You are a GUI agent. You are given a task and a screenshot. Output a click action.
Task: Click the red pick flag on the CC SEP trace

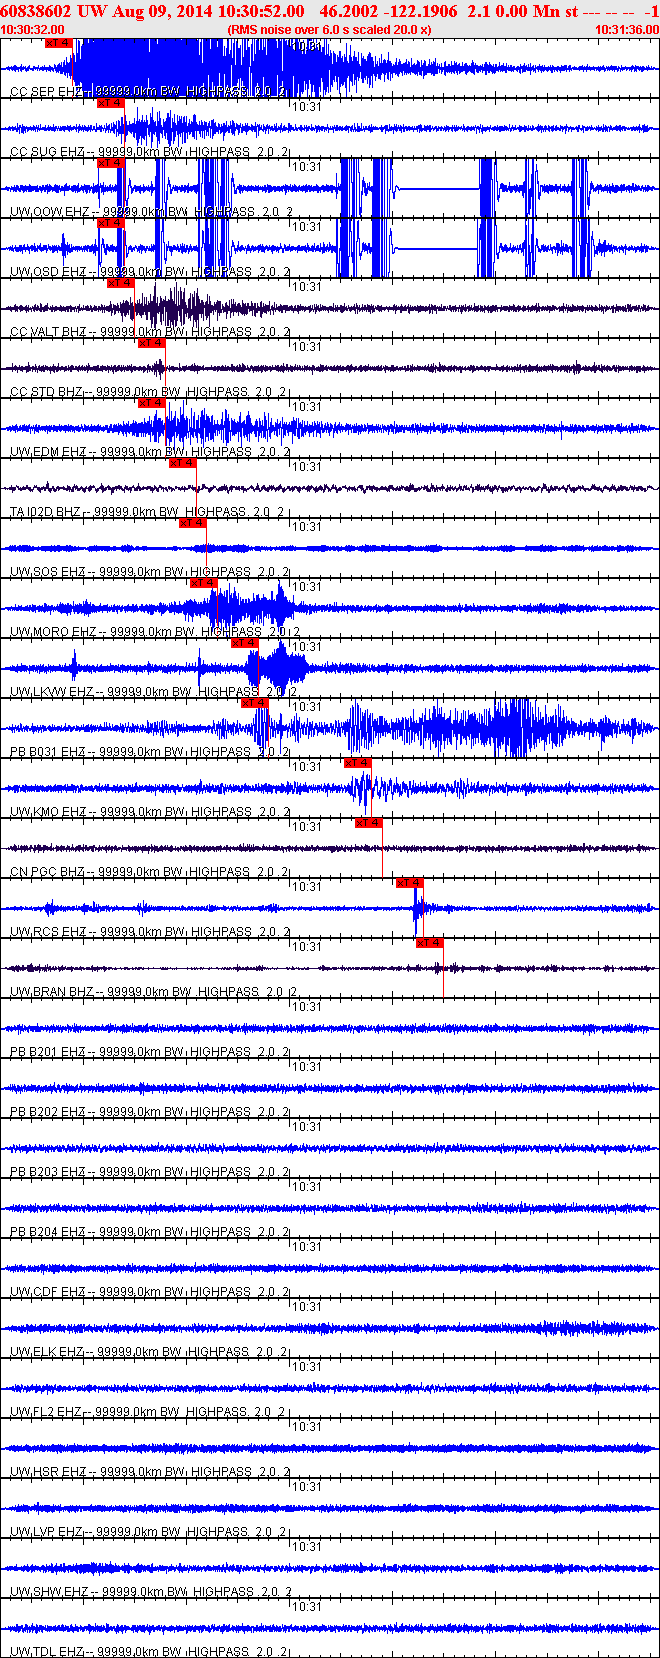59,43
